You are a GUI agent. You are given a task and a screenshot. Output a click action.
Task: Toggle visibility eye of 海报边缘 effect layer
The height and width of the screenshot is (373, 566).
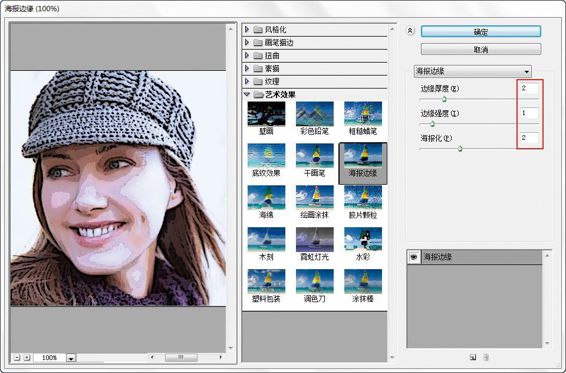[414, 257]
